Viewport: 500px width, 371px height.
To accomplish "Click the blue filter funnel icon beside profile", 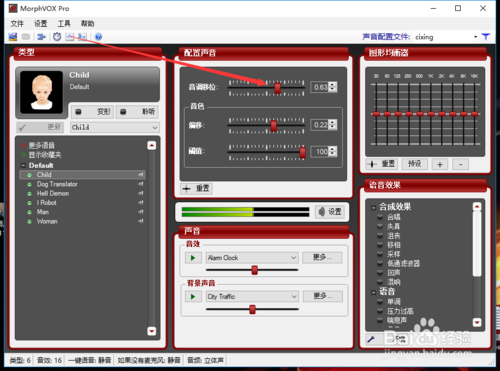I will (x=486, y=37).
